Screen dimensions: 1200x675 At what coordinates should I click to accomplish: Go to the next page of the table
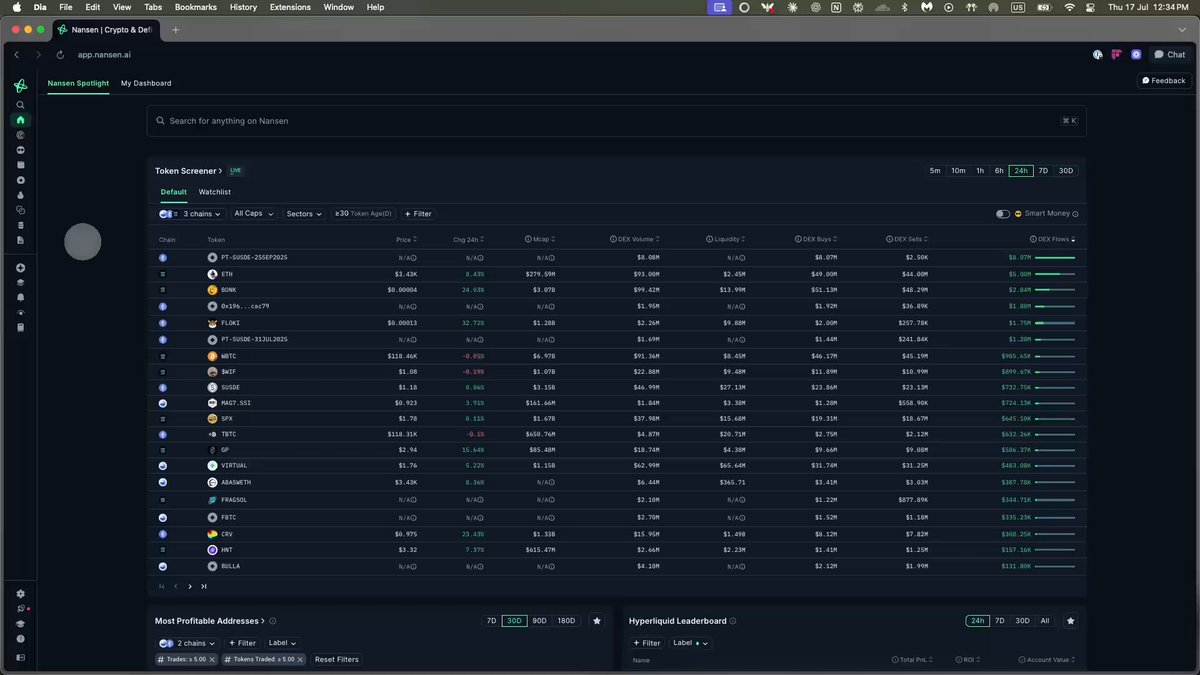[x=190, y=586]
